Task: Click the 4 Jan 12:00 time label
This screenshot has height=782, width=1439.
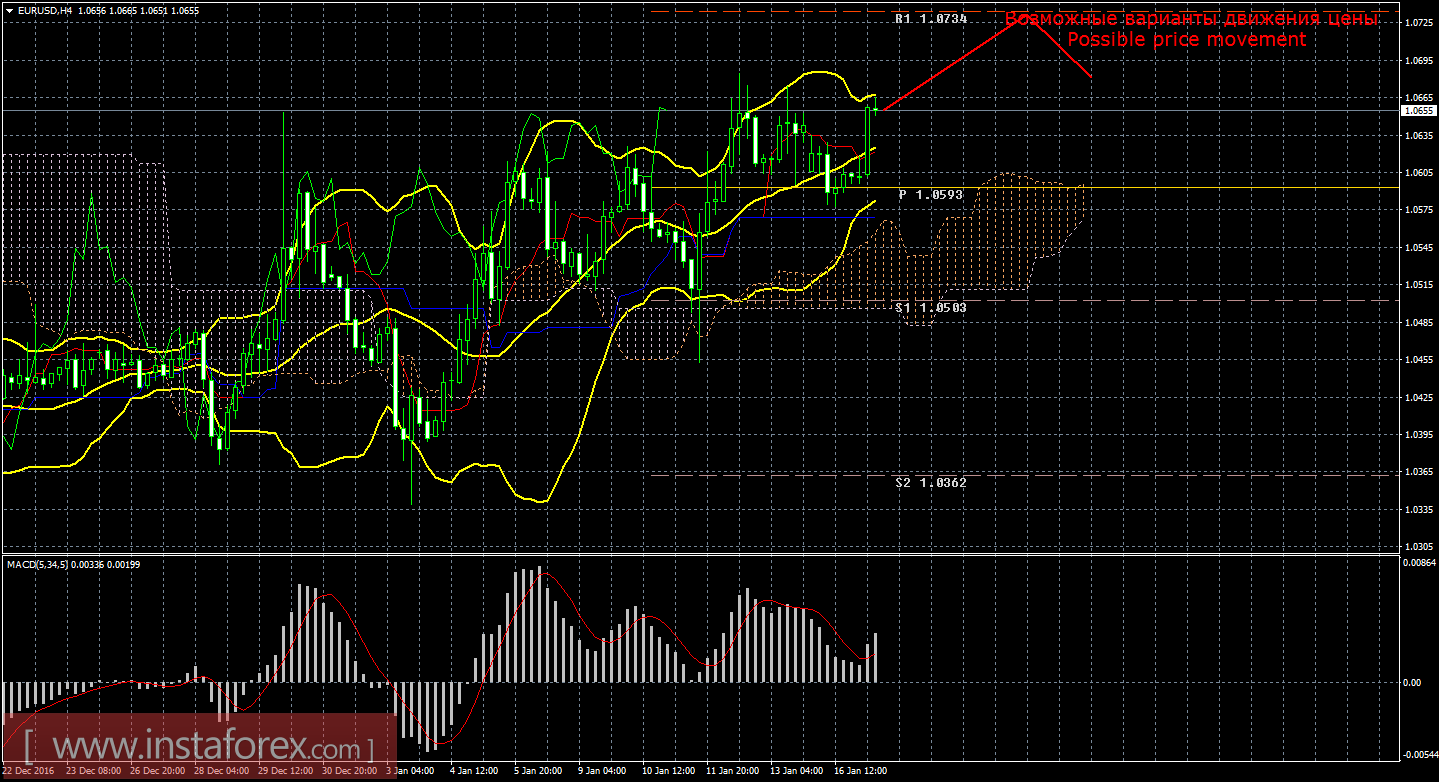Action: tap(476, 771)
